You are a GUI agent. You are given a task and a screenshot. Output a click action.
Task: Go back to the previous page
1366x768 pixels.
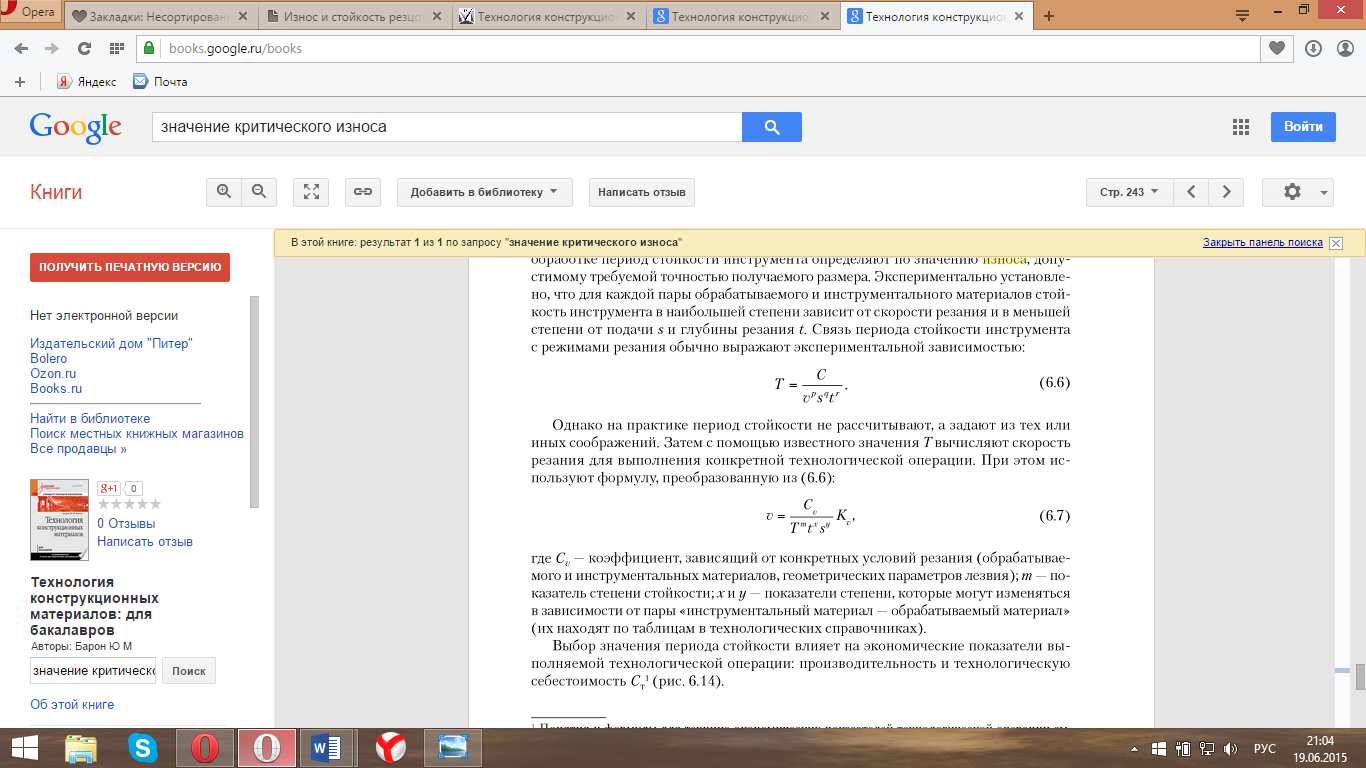tap(22, 48)
